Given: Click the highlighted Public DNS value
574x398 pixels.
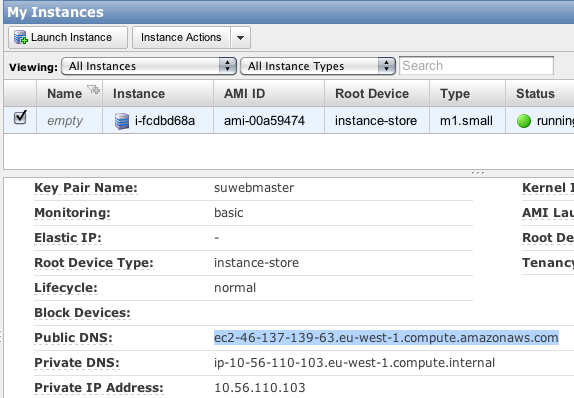Looking at the screenshot, I should click(386, 338).
